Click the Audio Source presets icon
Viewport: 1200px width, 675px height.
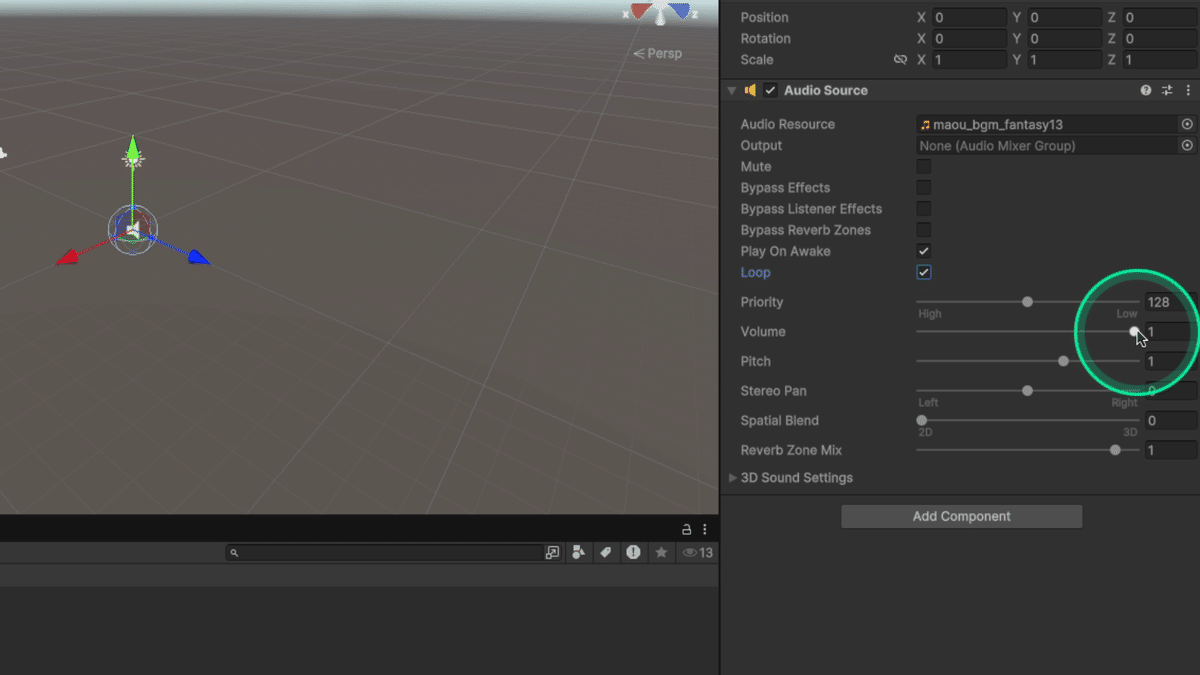tap(1166, 90)
